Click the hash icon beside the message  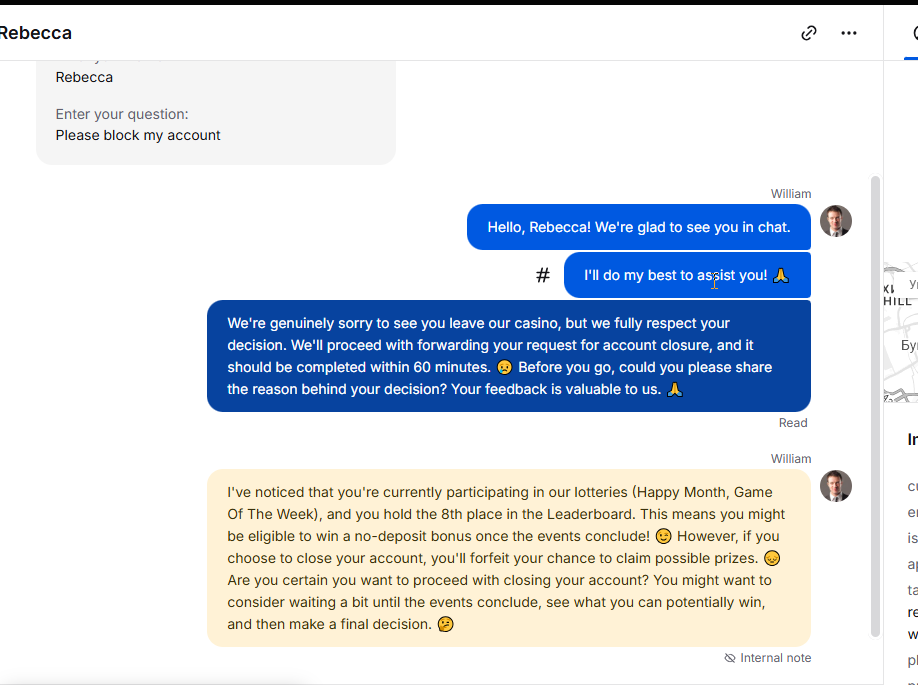click(x=543, y=275)
